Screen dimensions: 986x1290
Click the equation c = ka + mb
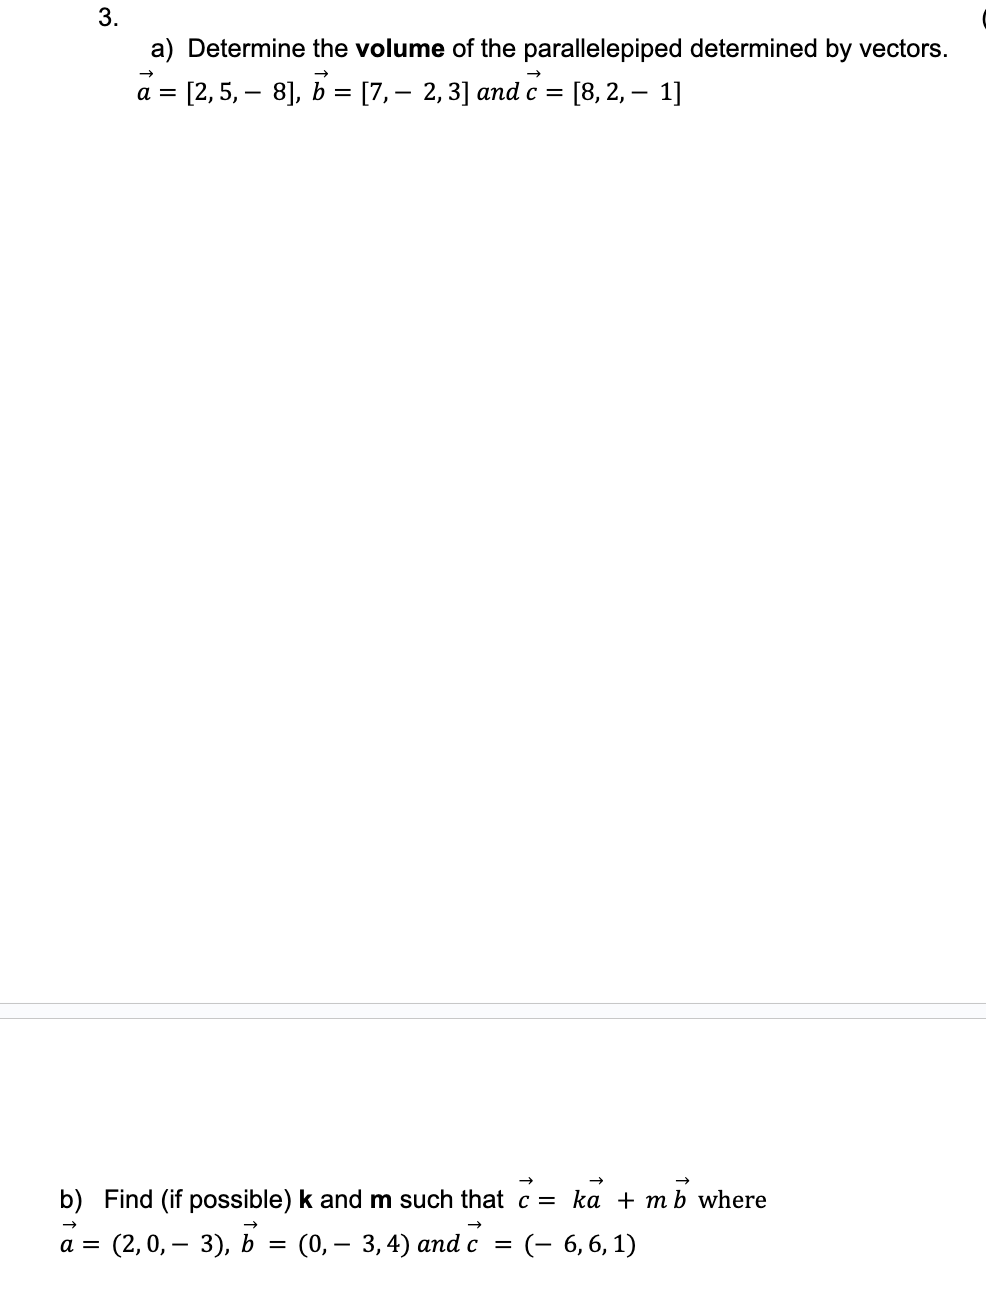(604, 1194)
